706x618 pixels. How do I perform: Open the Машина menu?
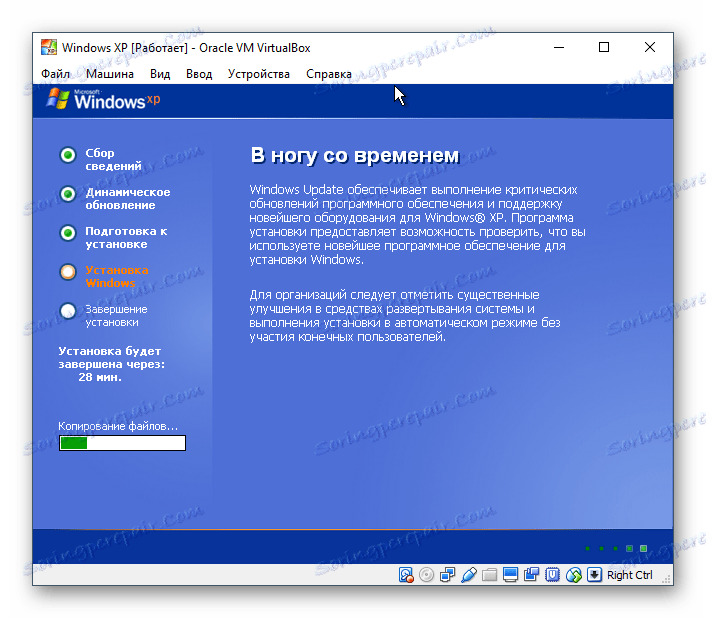pos(110,74)
